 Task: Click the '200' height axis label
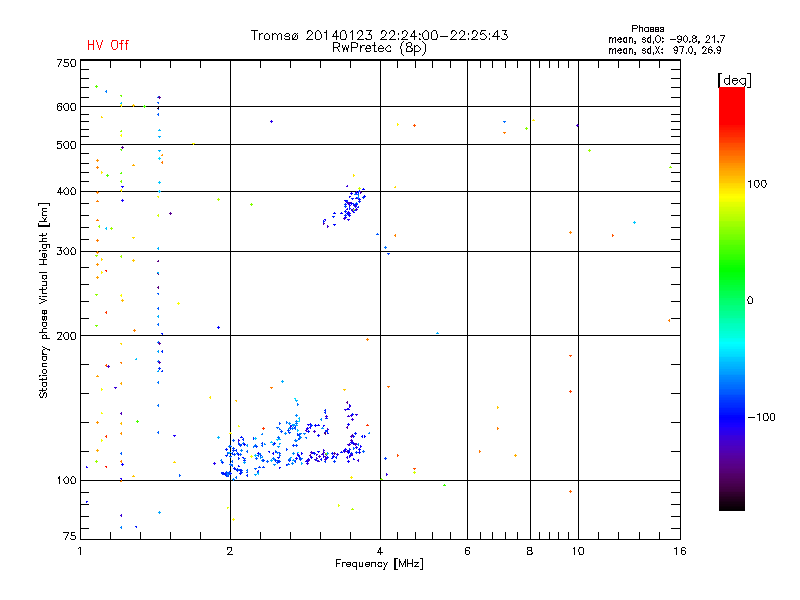(x=67, y=336)
